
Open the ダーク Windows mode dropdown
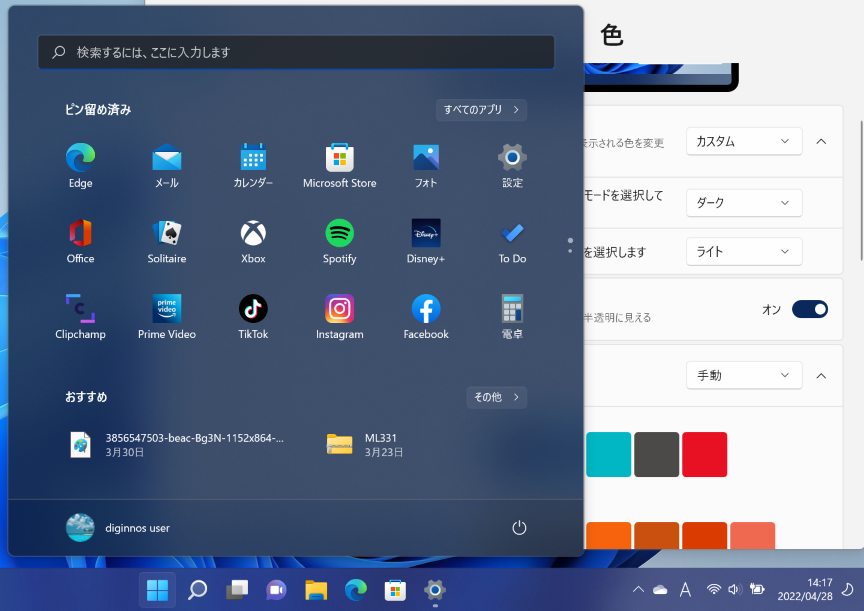pos(744,203)
